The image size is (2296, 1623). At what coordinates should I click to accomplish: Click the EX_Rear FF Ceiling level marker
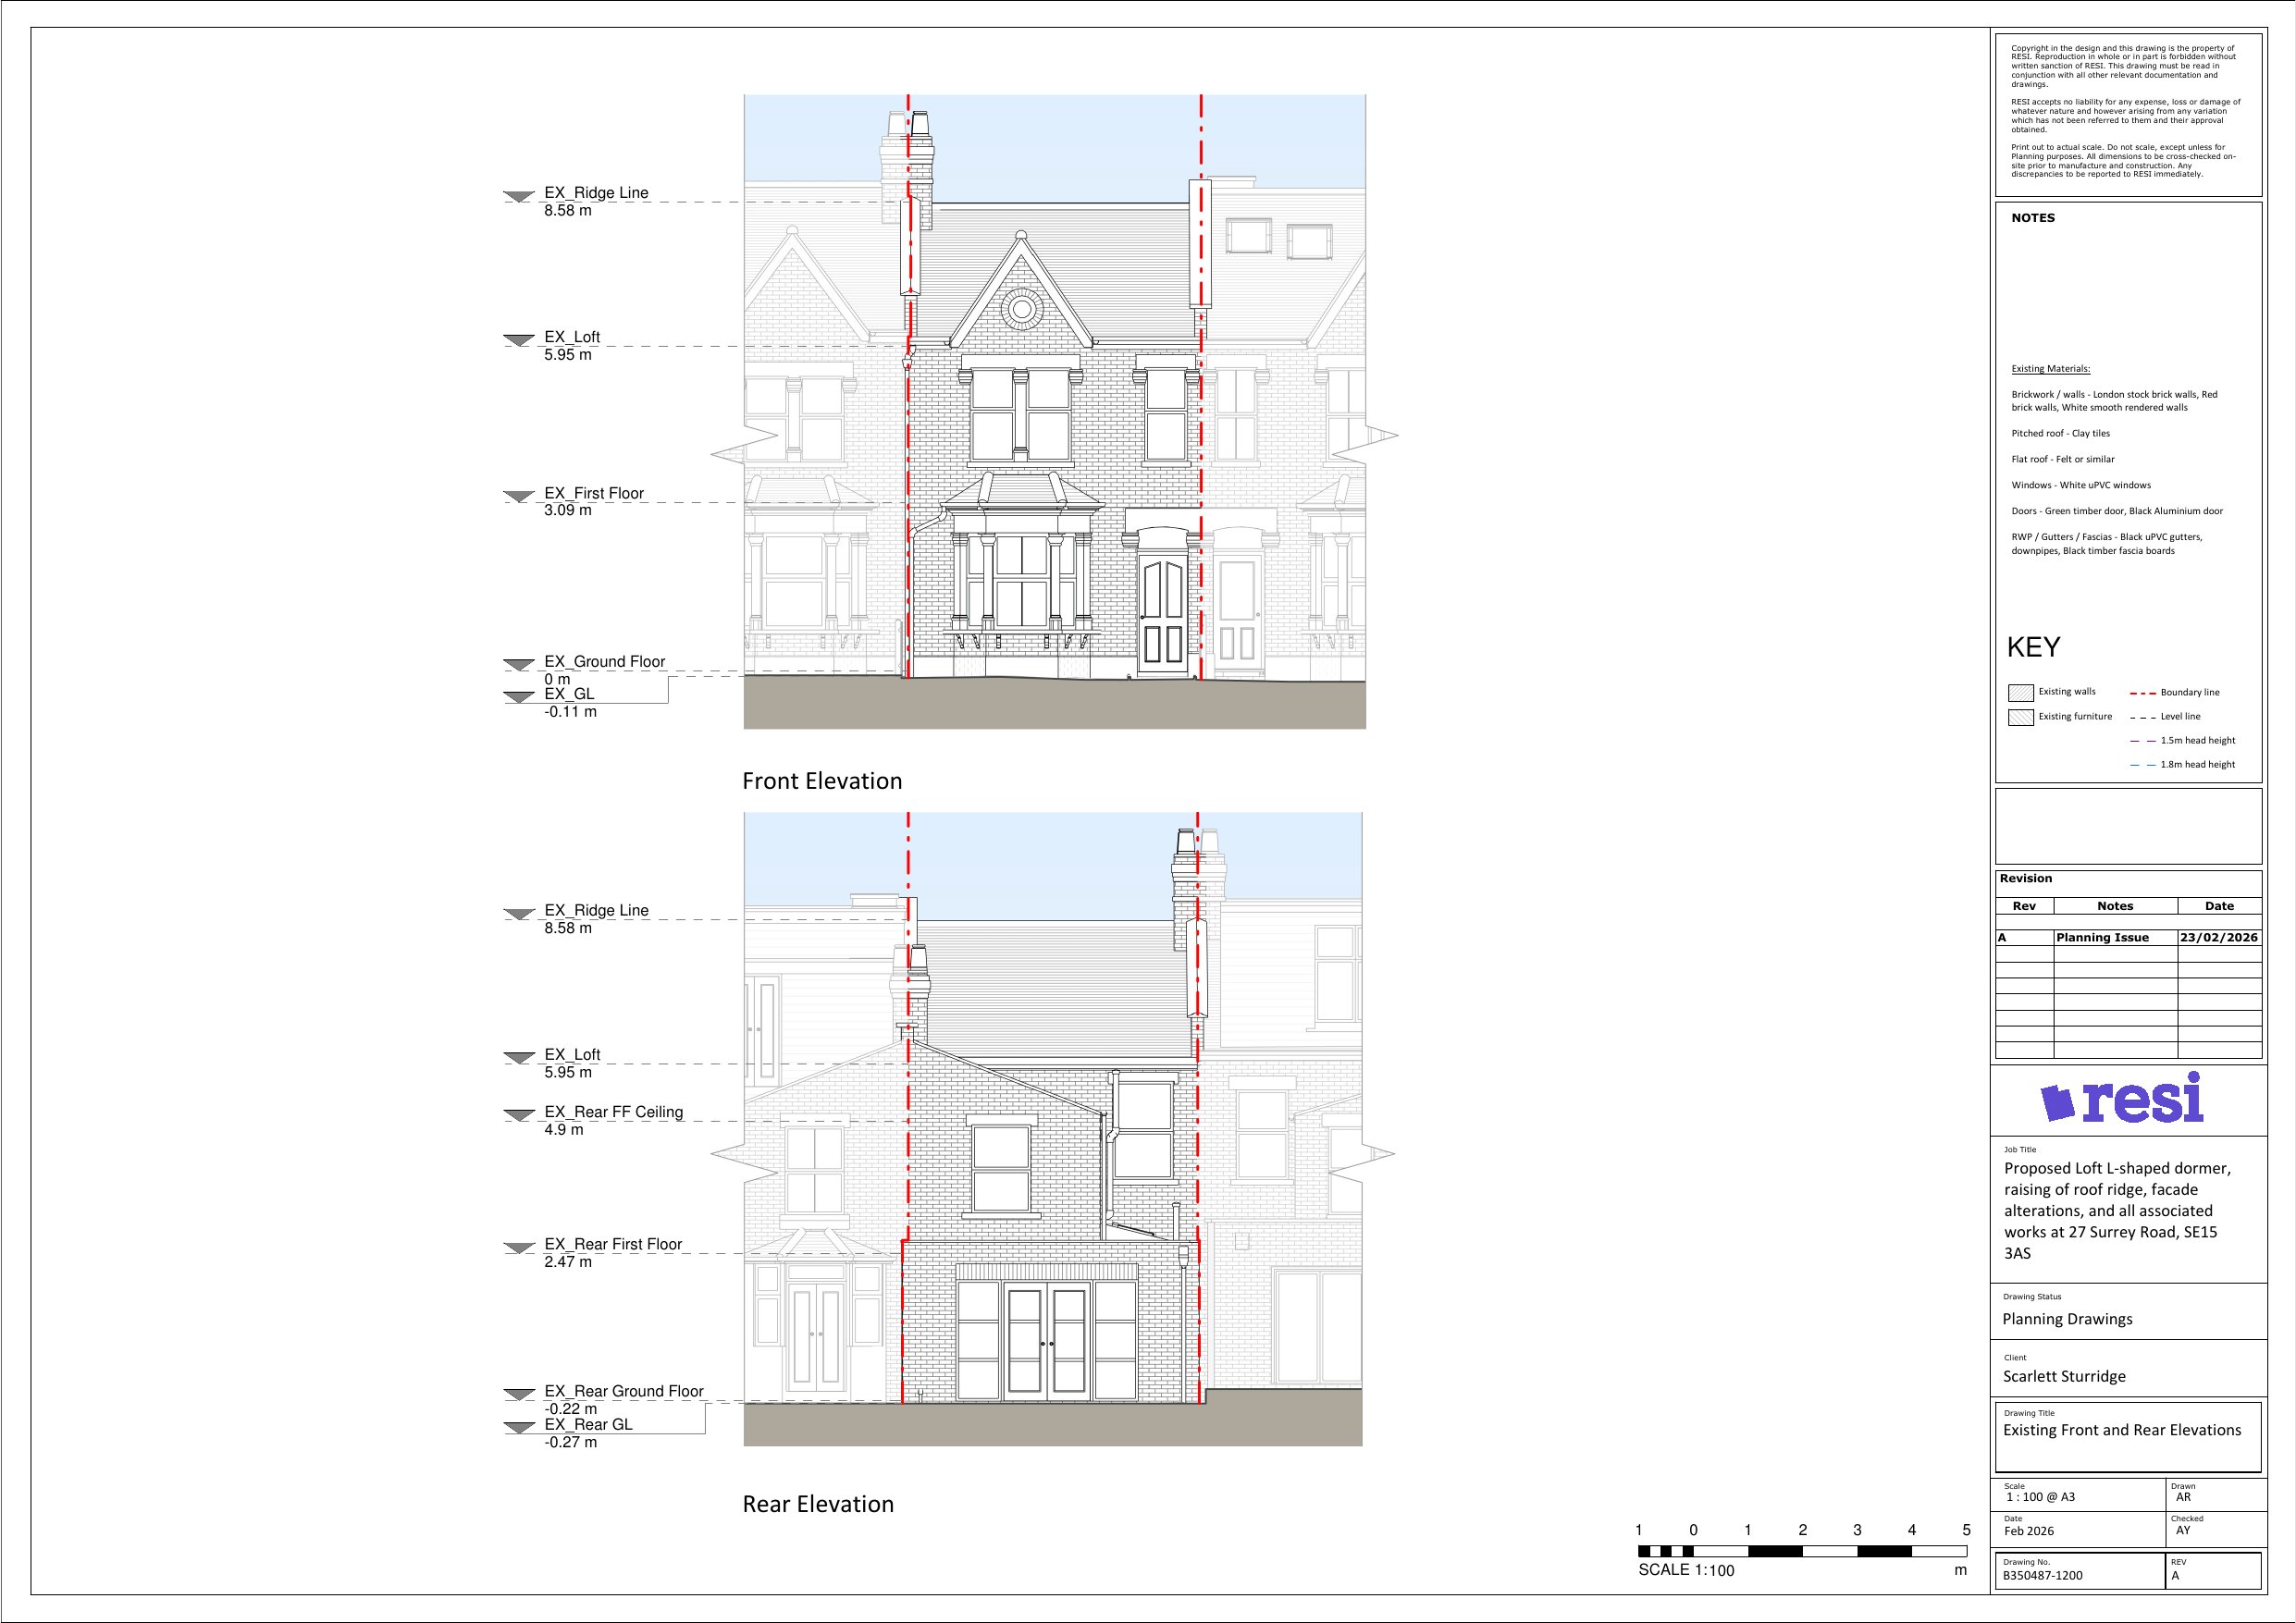click(x=518, y=1116)
